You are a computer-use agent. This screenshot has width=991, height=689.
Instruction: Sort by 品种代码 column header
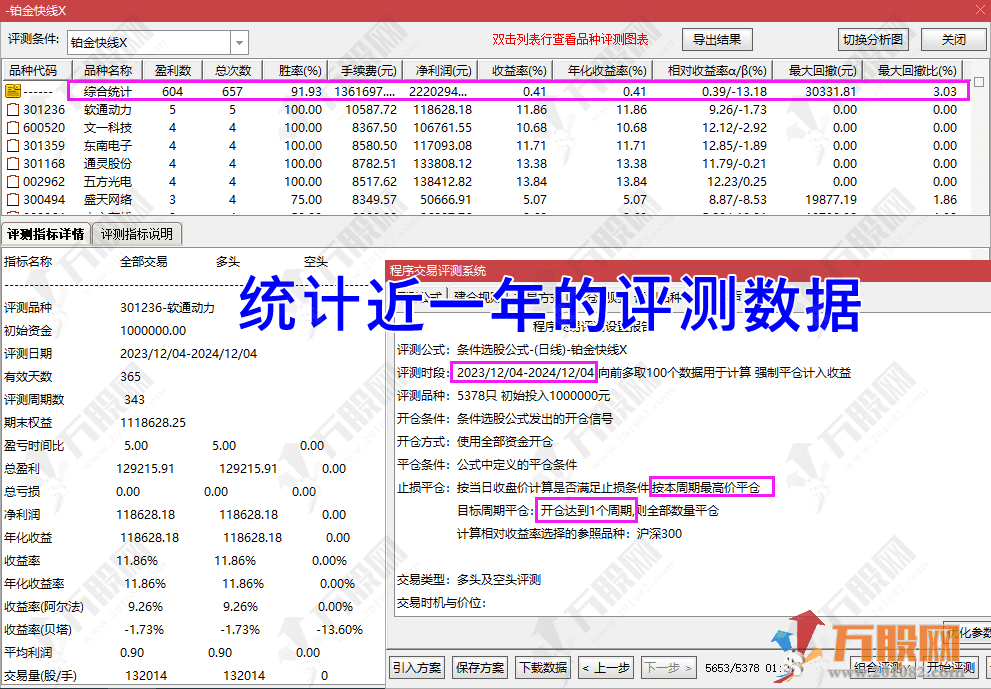(x=37, y=70)
